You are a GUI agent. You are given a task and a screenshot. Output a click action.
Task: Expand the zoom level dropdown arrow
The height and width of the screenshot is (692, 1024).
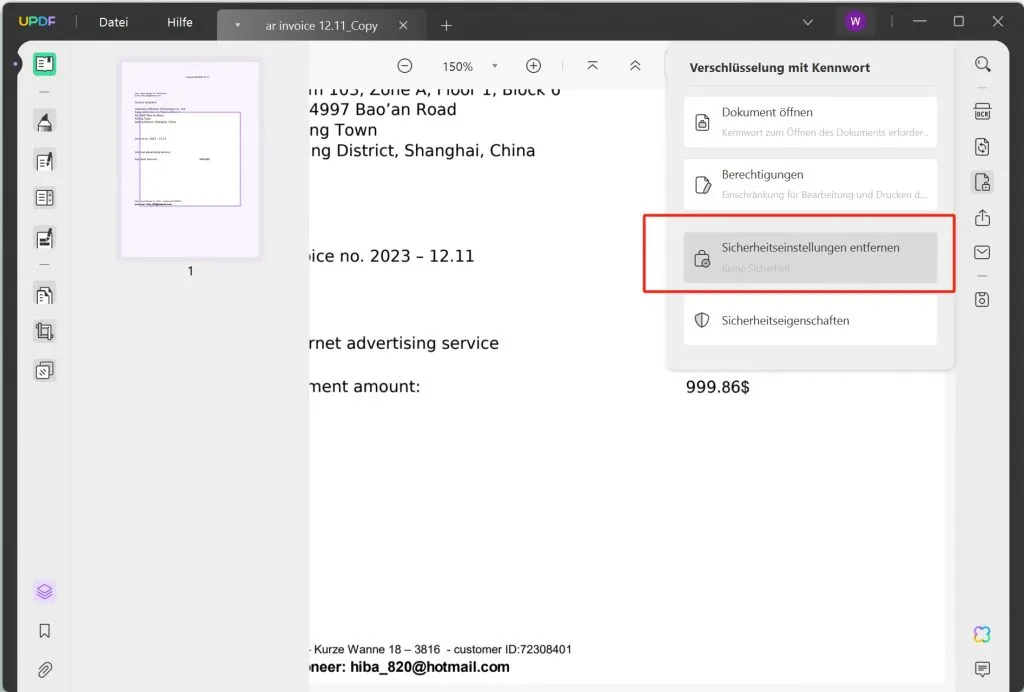click(495, 66)
